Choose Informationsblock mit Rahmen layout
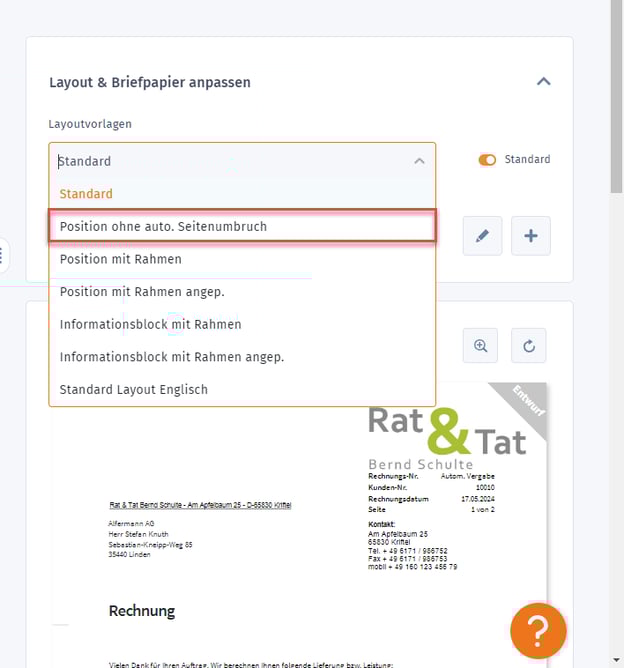The width and height of the screenshot is (624, 668). (x=150, y=324)
